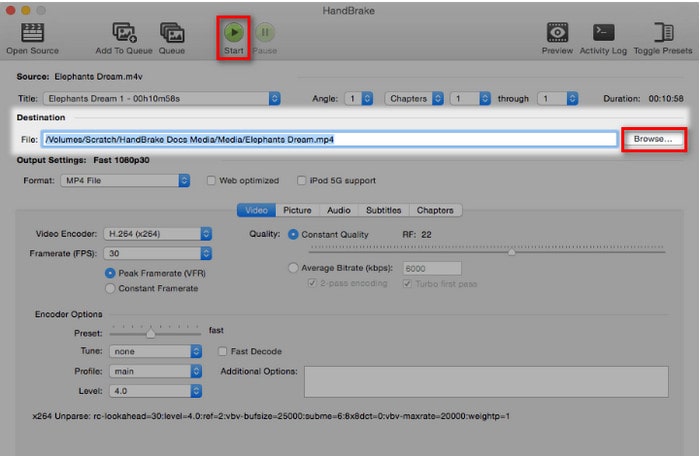The width and height of the screenshot is (700, 456).
Task: Enable the iPod 5G support checkbox
Action: 302,181
